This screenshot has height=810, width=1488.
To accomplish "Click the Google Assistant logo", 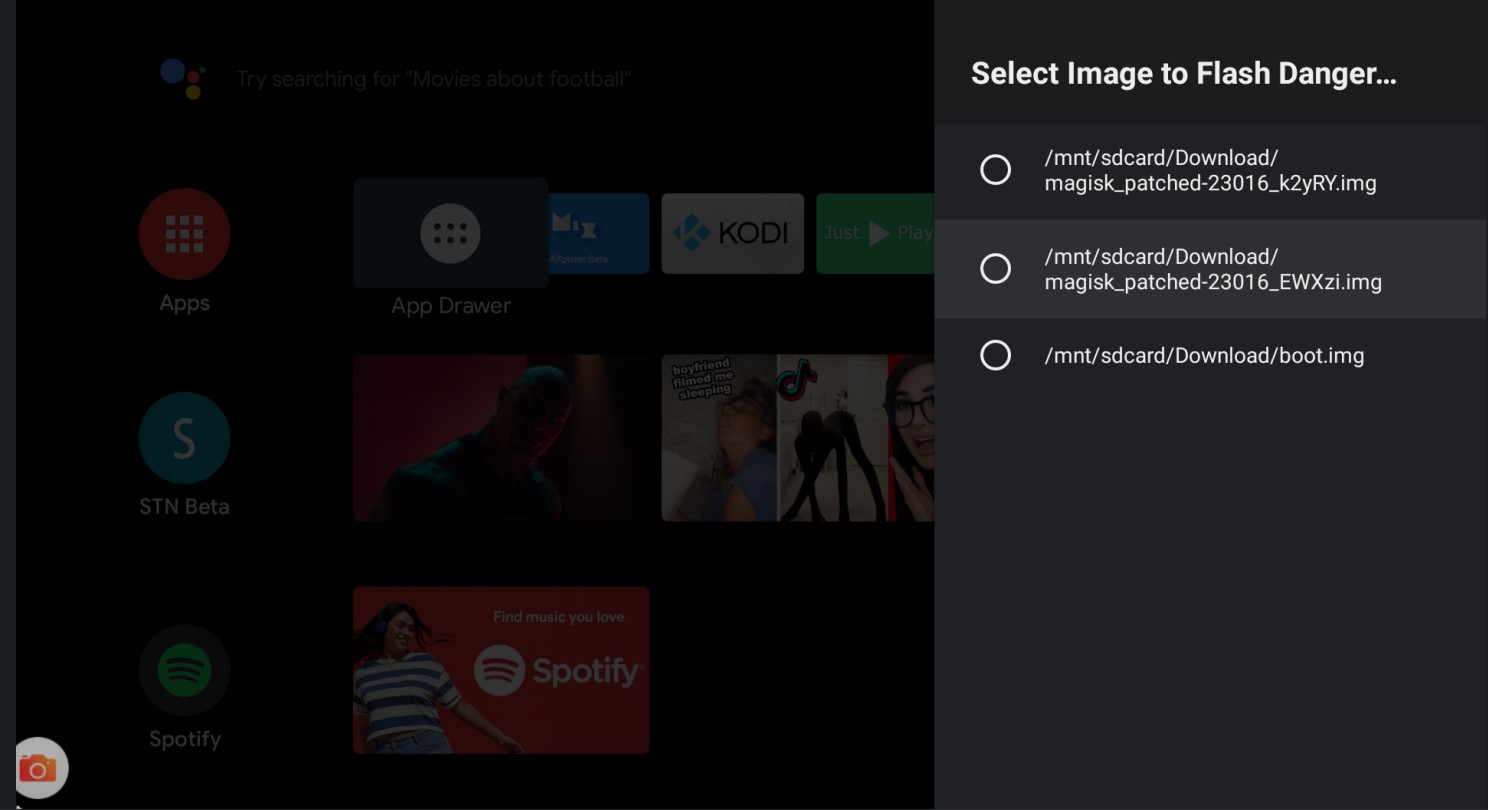I will [x=183, y=78].
